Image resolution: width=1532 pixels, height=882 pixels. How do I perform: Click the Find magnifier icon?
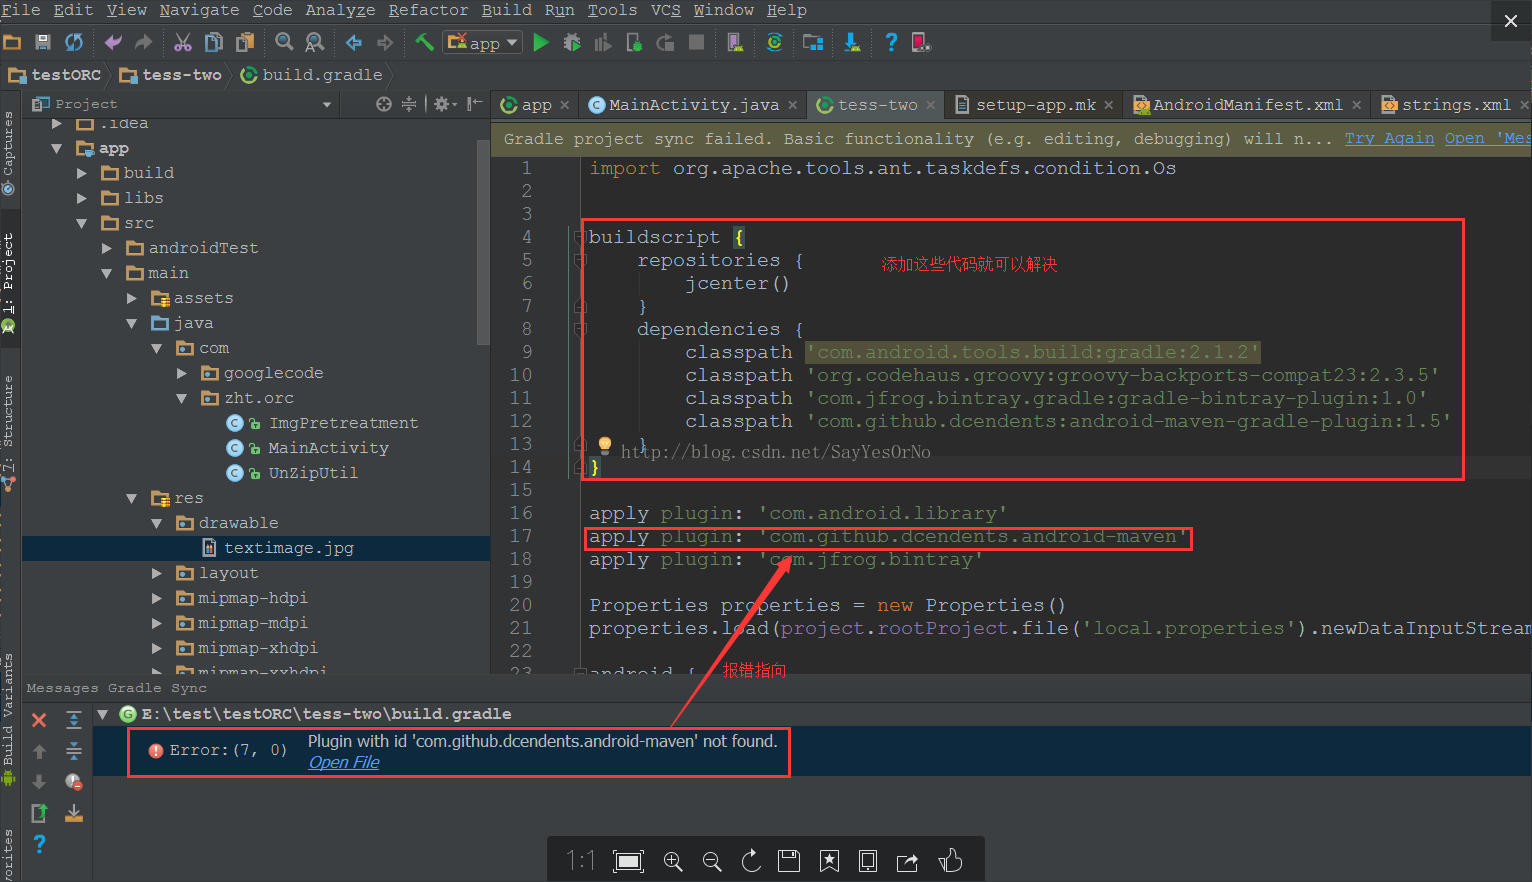tap(284, 42)
